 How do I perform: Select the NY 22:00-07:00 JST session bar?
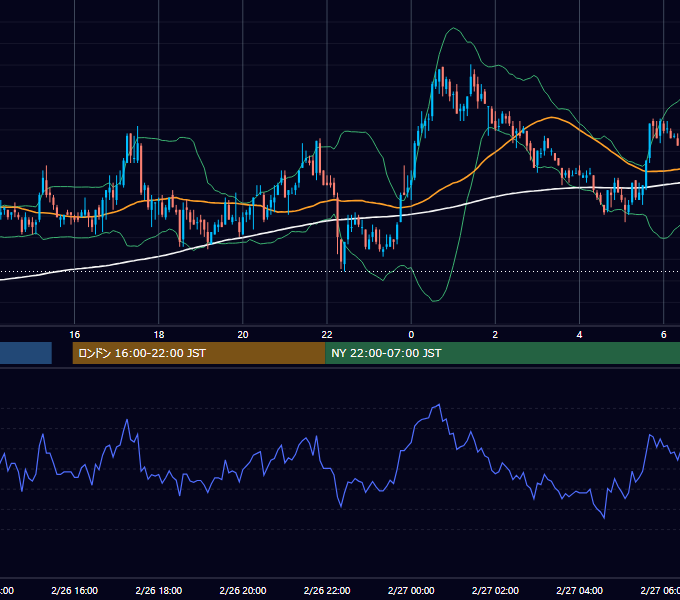502,353
